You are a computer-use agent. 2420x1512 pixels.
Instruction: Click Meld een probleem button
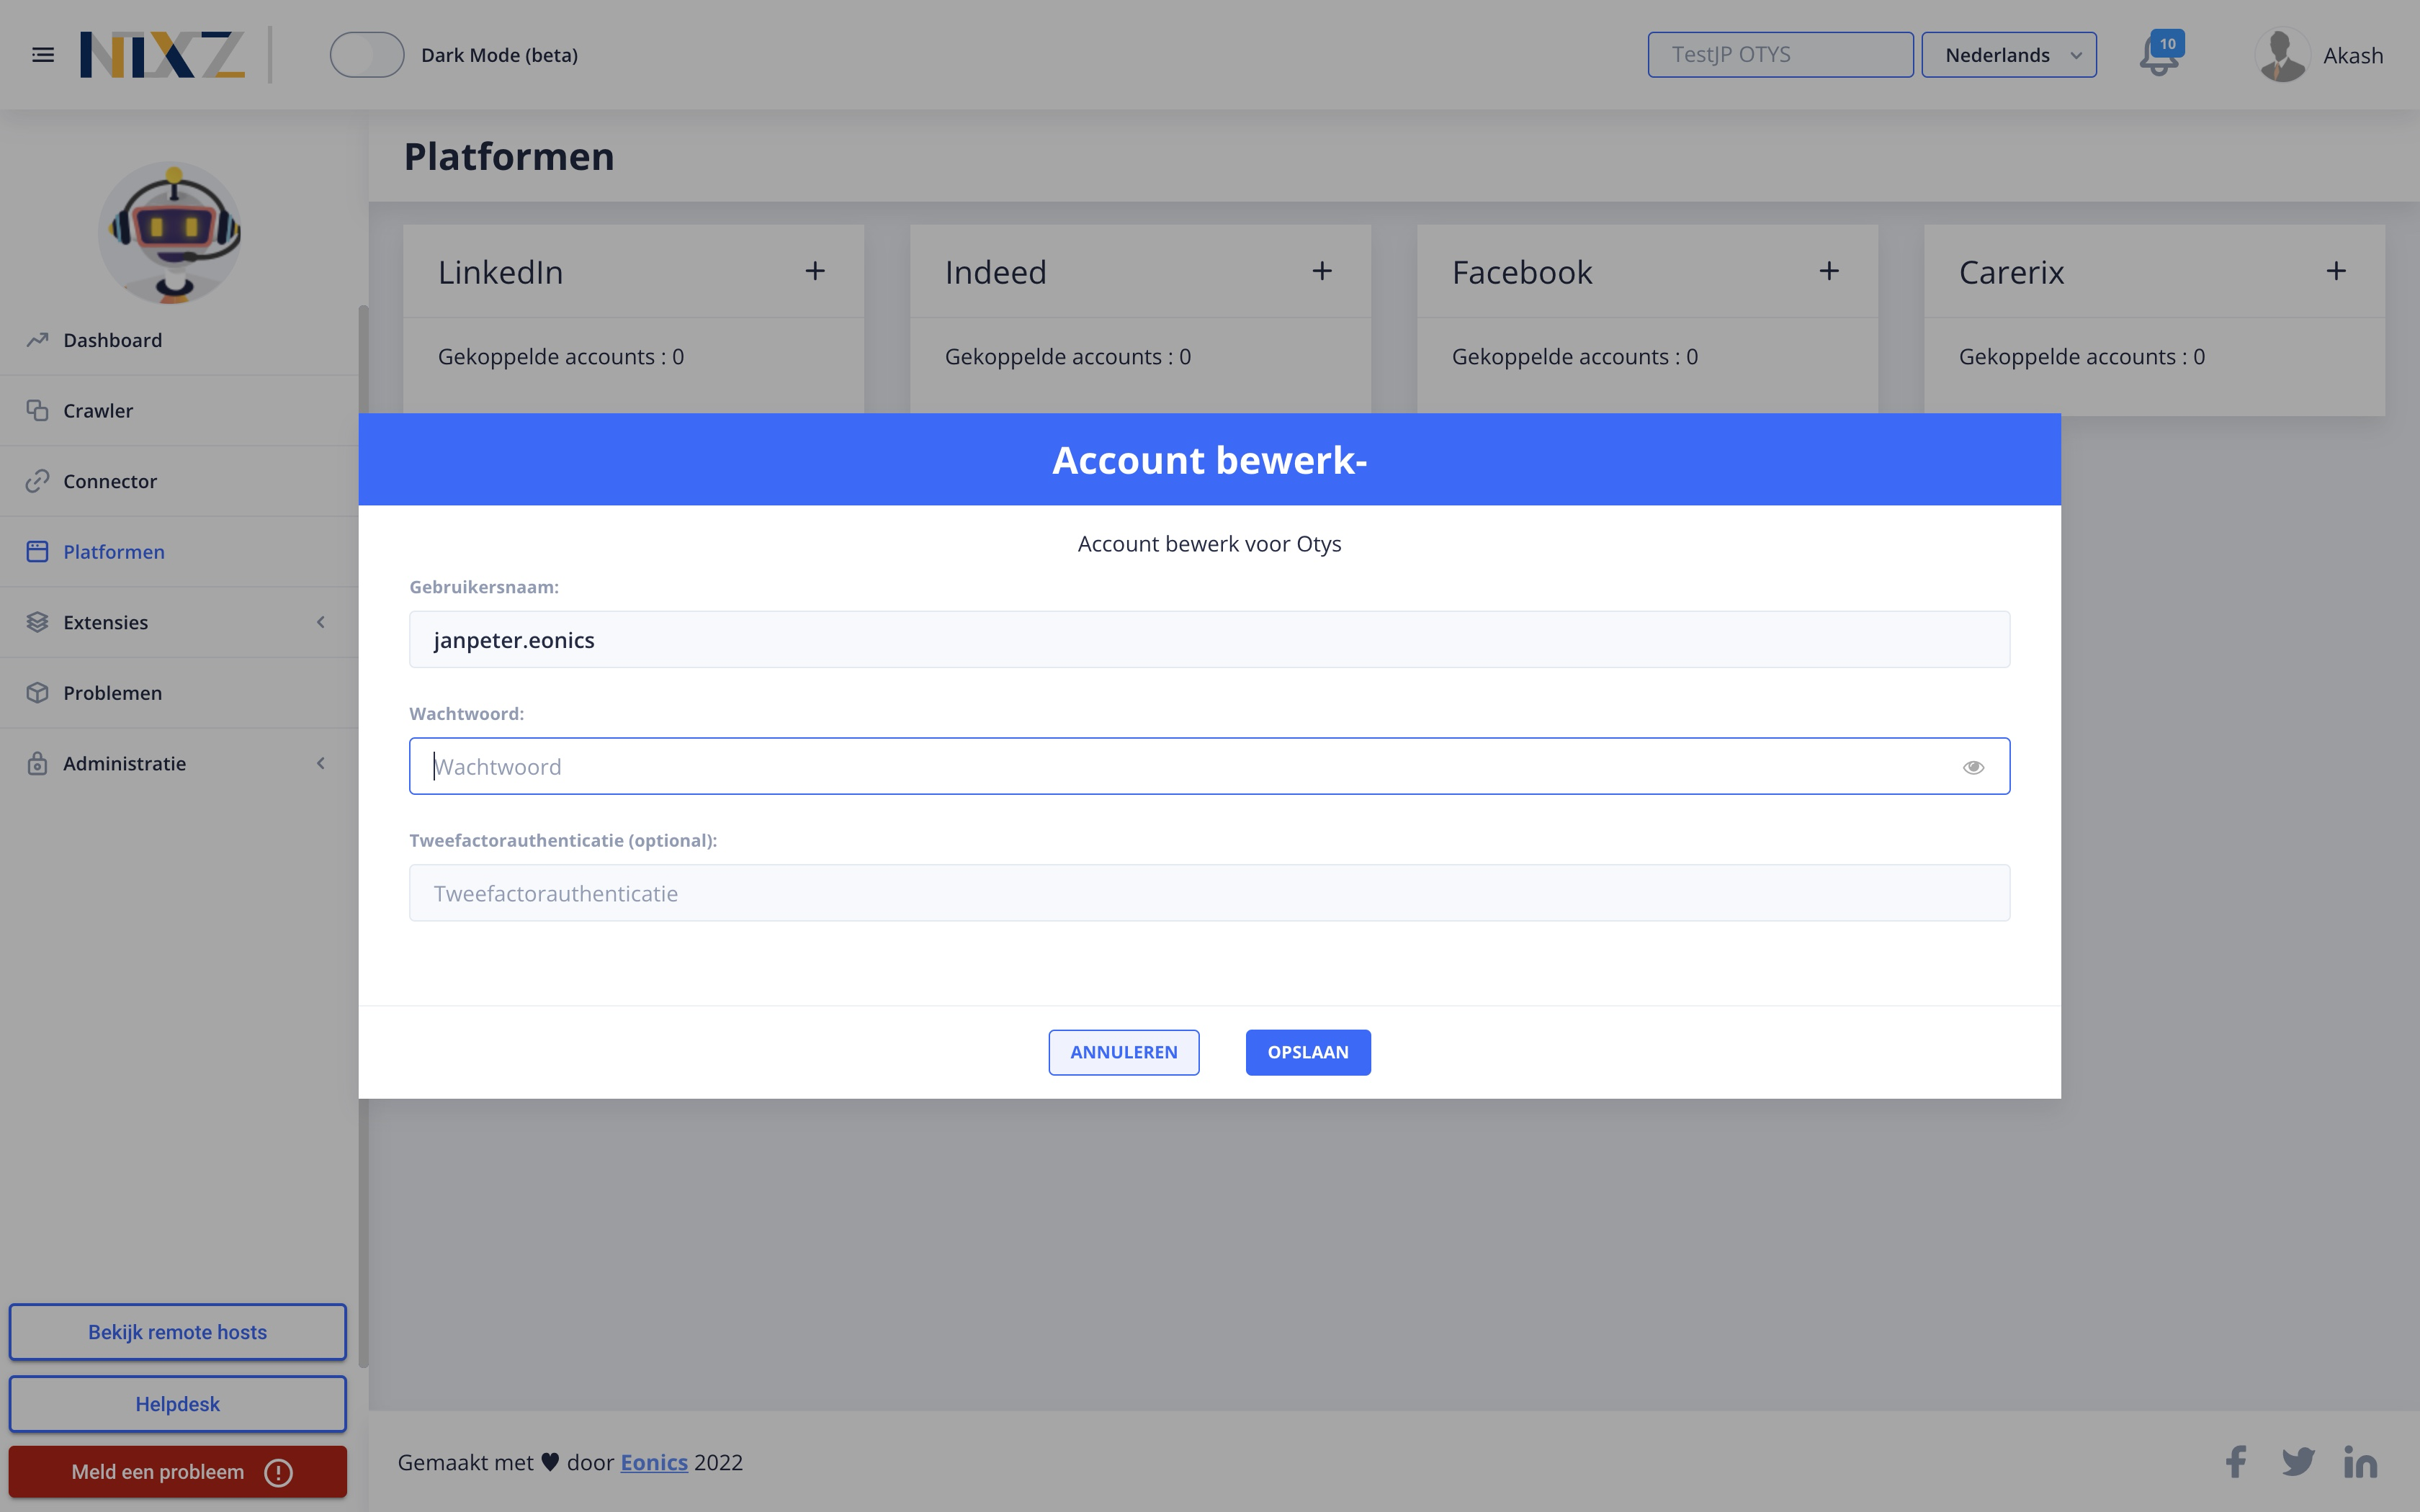(x=178, y=1472)
